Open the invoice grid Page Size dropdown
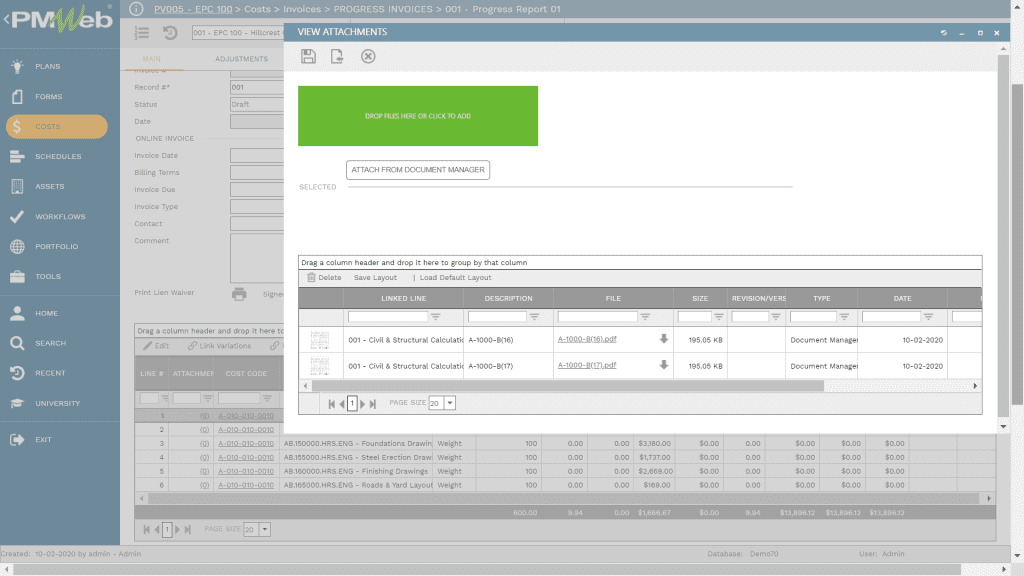 coord(264,530)
